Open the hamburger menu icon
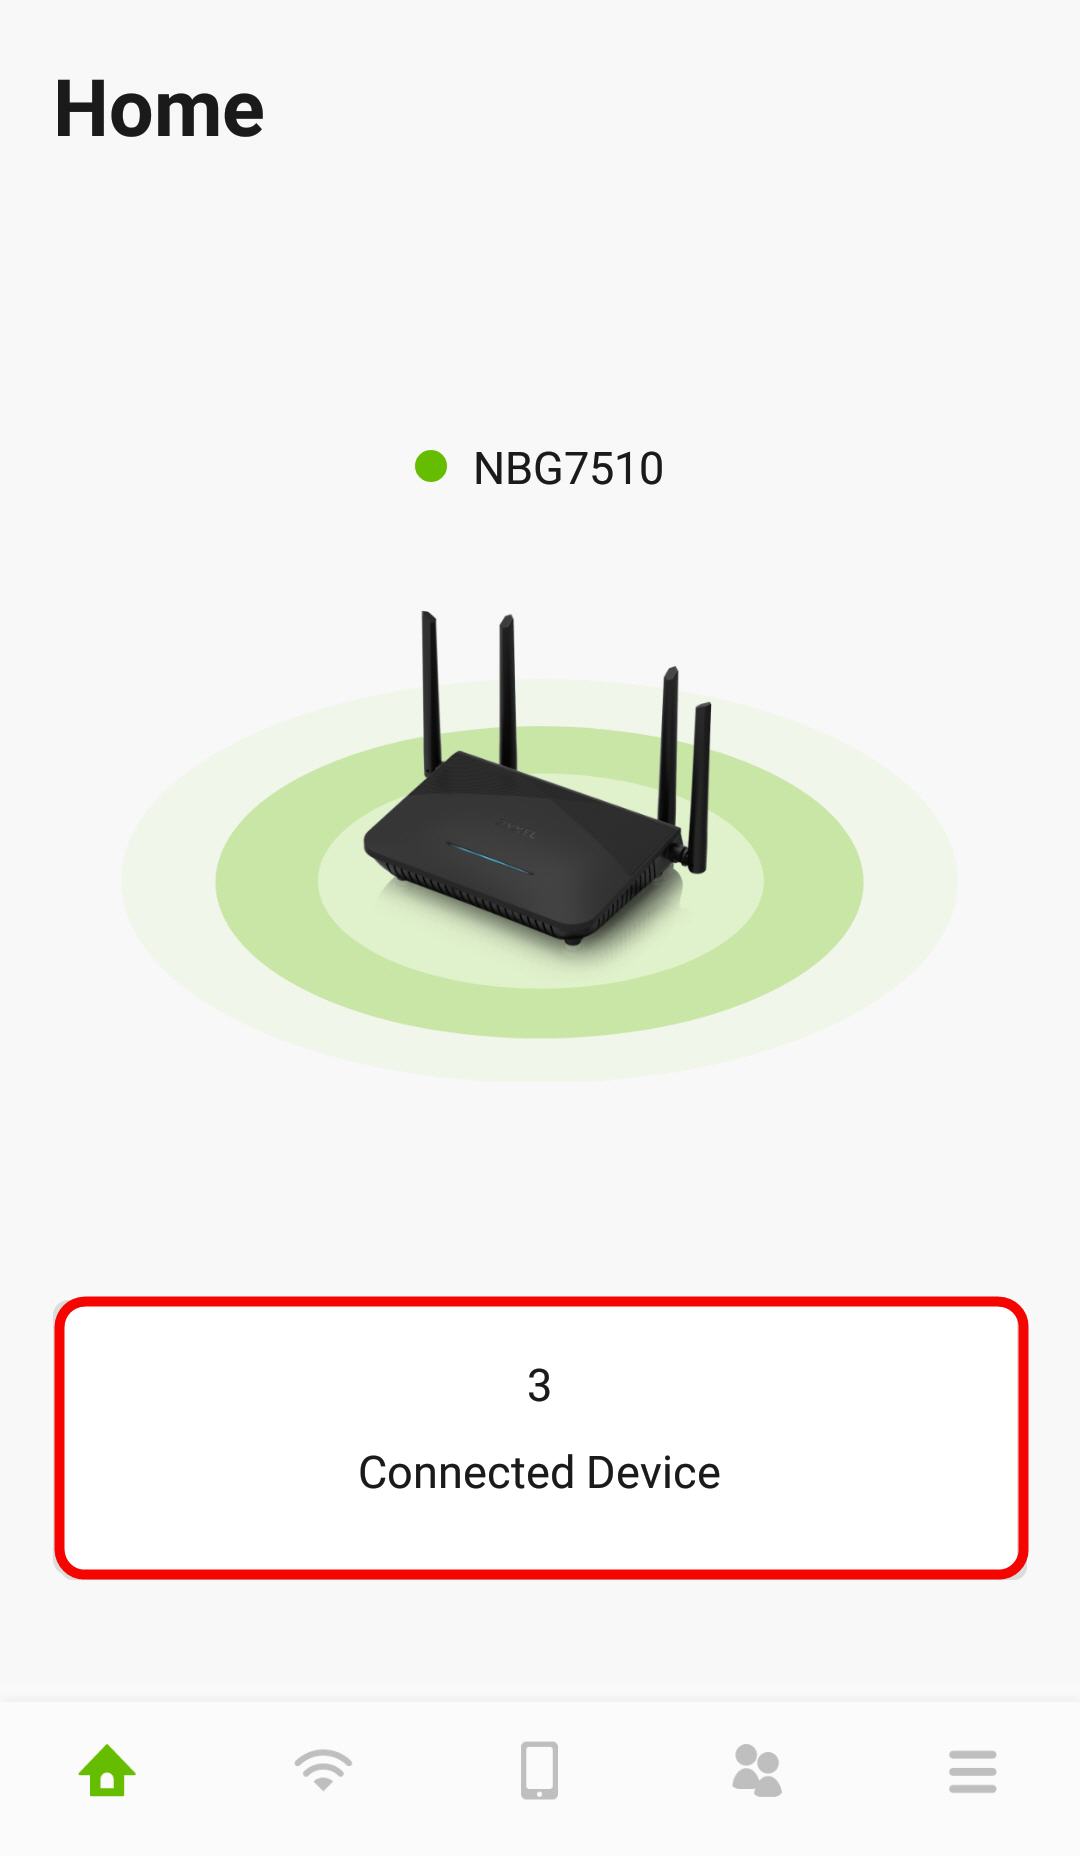The height and width of the screenshot is (1856, 1080). coord(973,1771)
